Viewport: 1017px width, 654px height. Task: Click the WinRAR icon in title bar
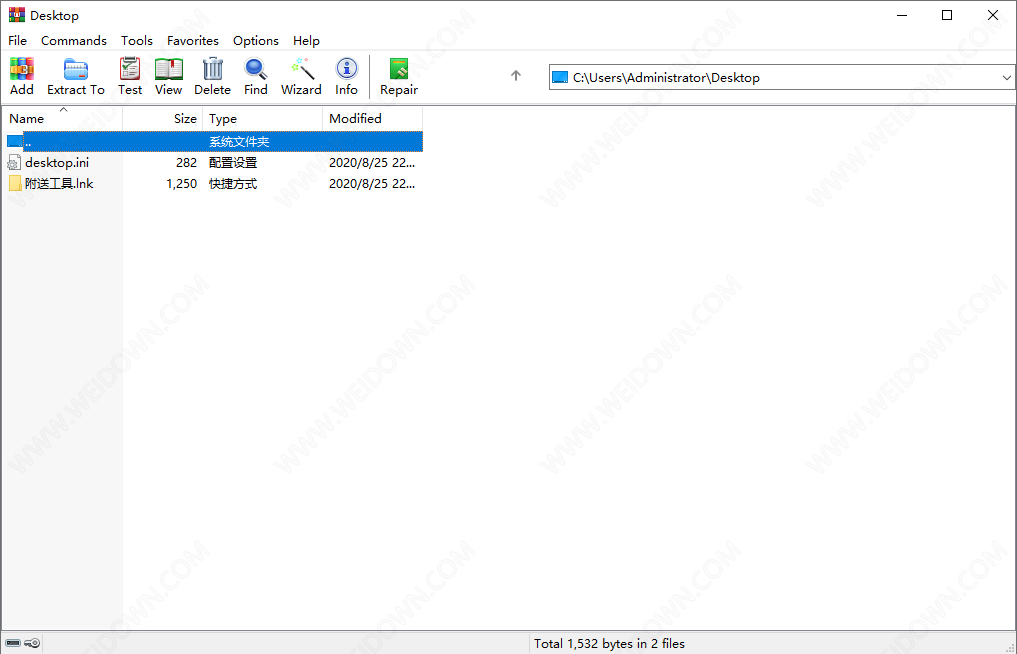[16, 15]
